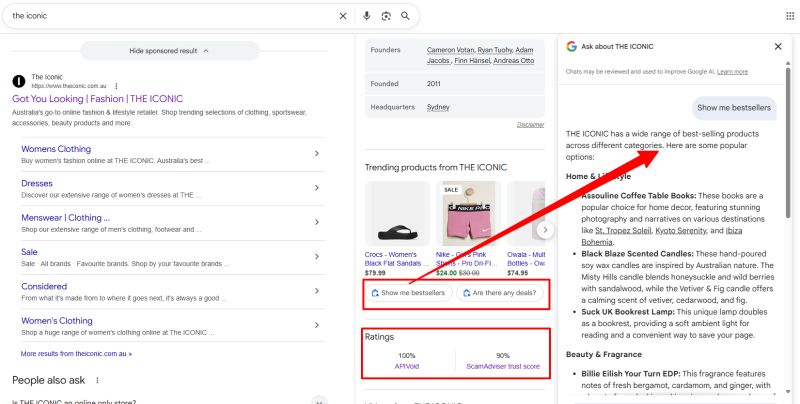Expand Menswear sitelink chevron
The width and height of the screenshot is (800, 404).
click(316, 222)
